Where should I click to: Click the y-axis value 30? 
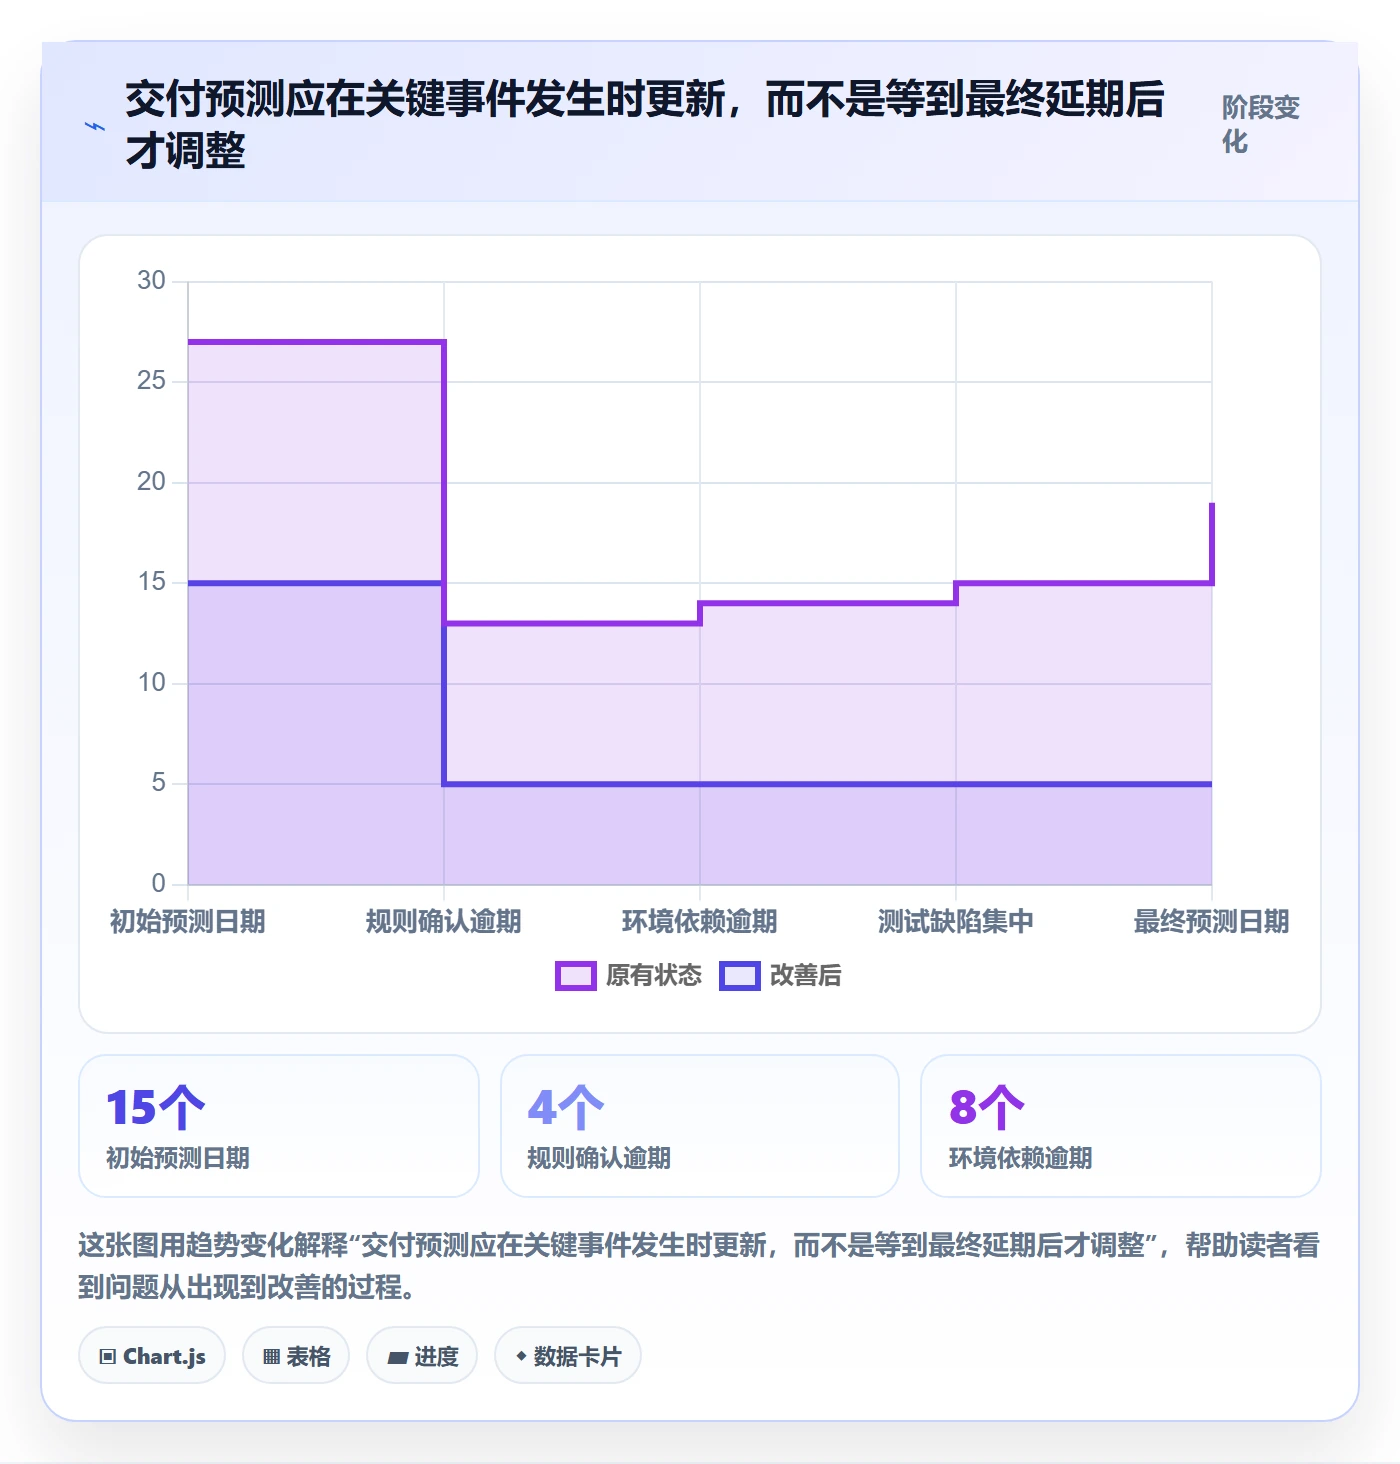pyautogui.click(x=151, y=281)
